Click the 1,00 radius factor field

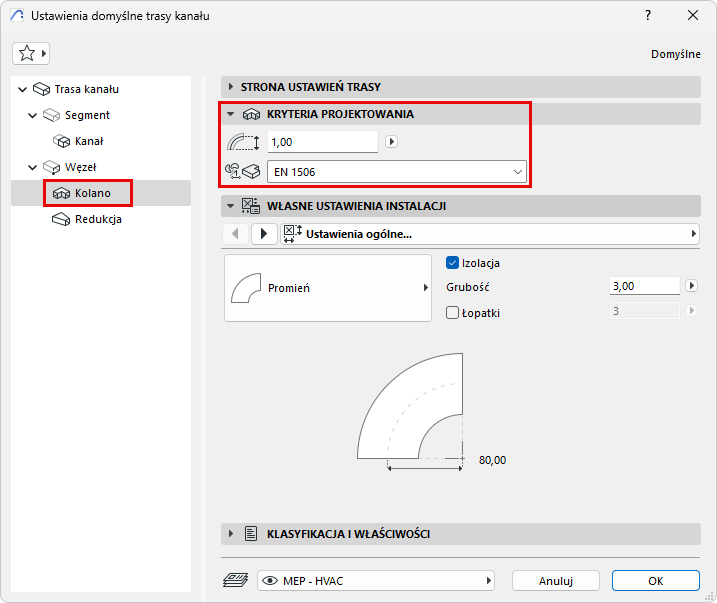tap(322, 142)
